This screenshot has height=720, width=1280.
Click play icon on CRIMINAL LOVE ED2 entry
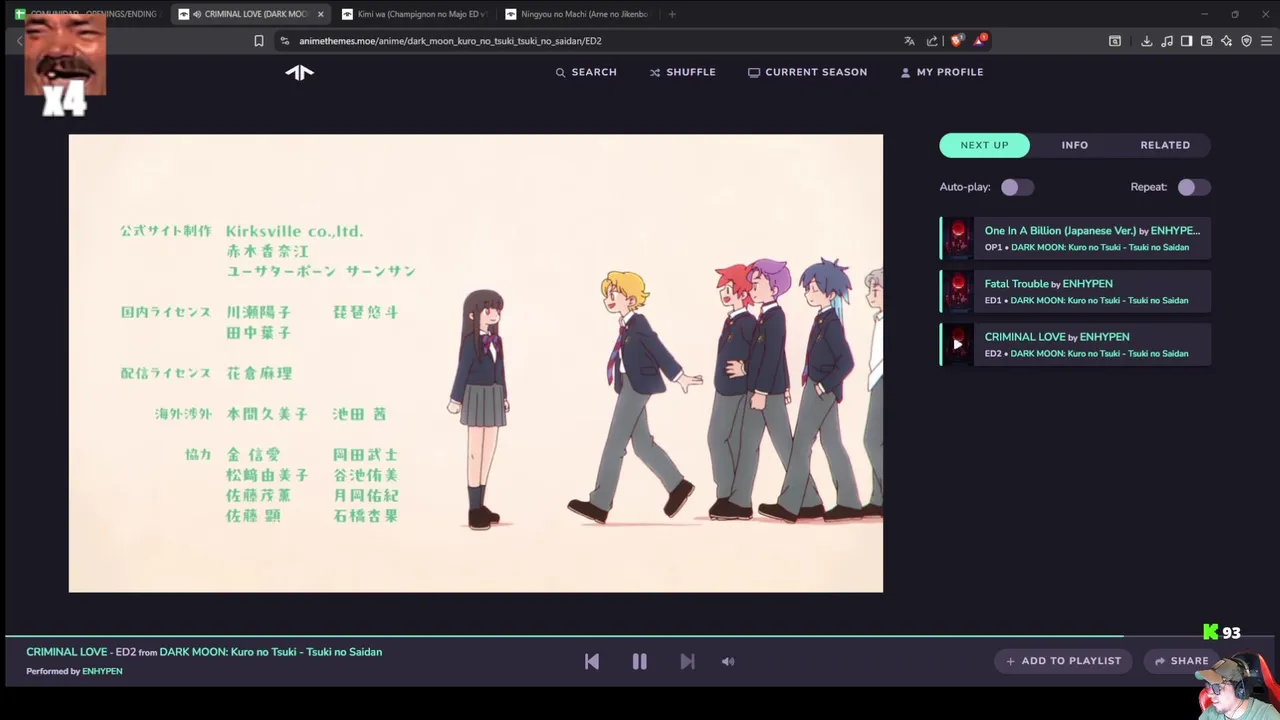tap(958, 344)
